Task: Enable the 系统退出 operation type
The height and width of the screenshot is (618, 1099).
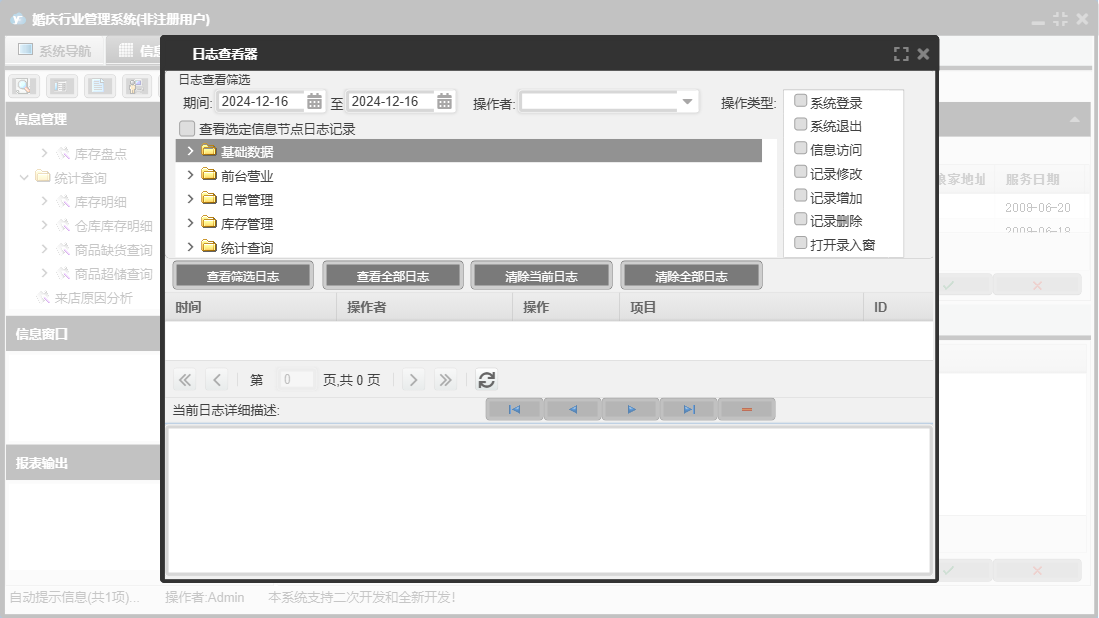Action: (800, 125)
